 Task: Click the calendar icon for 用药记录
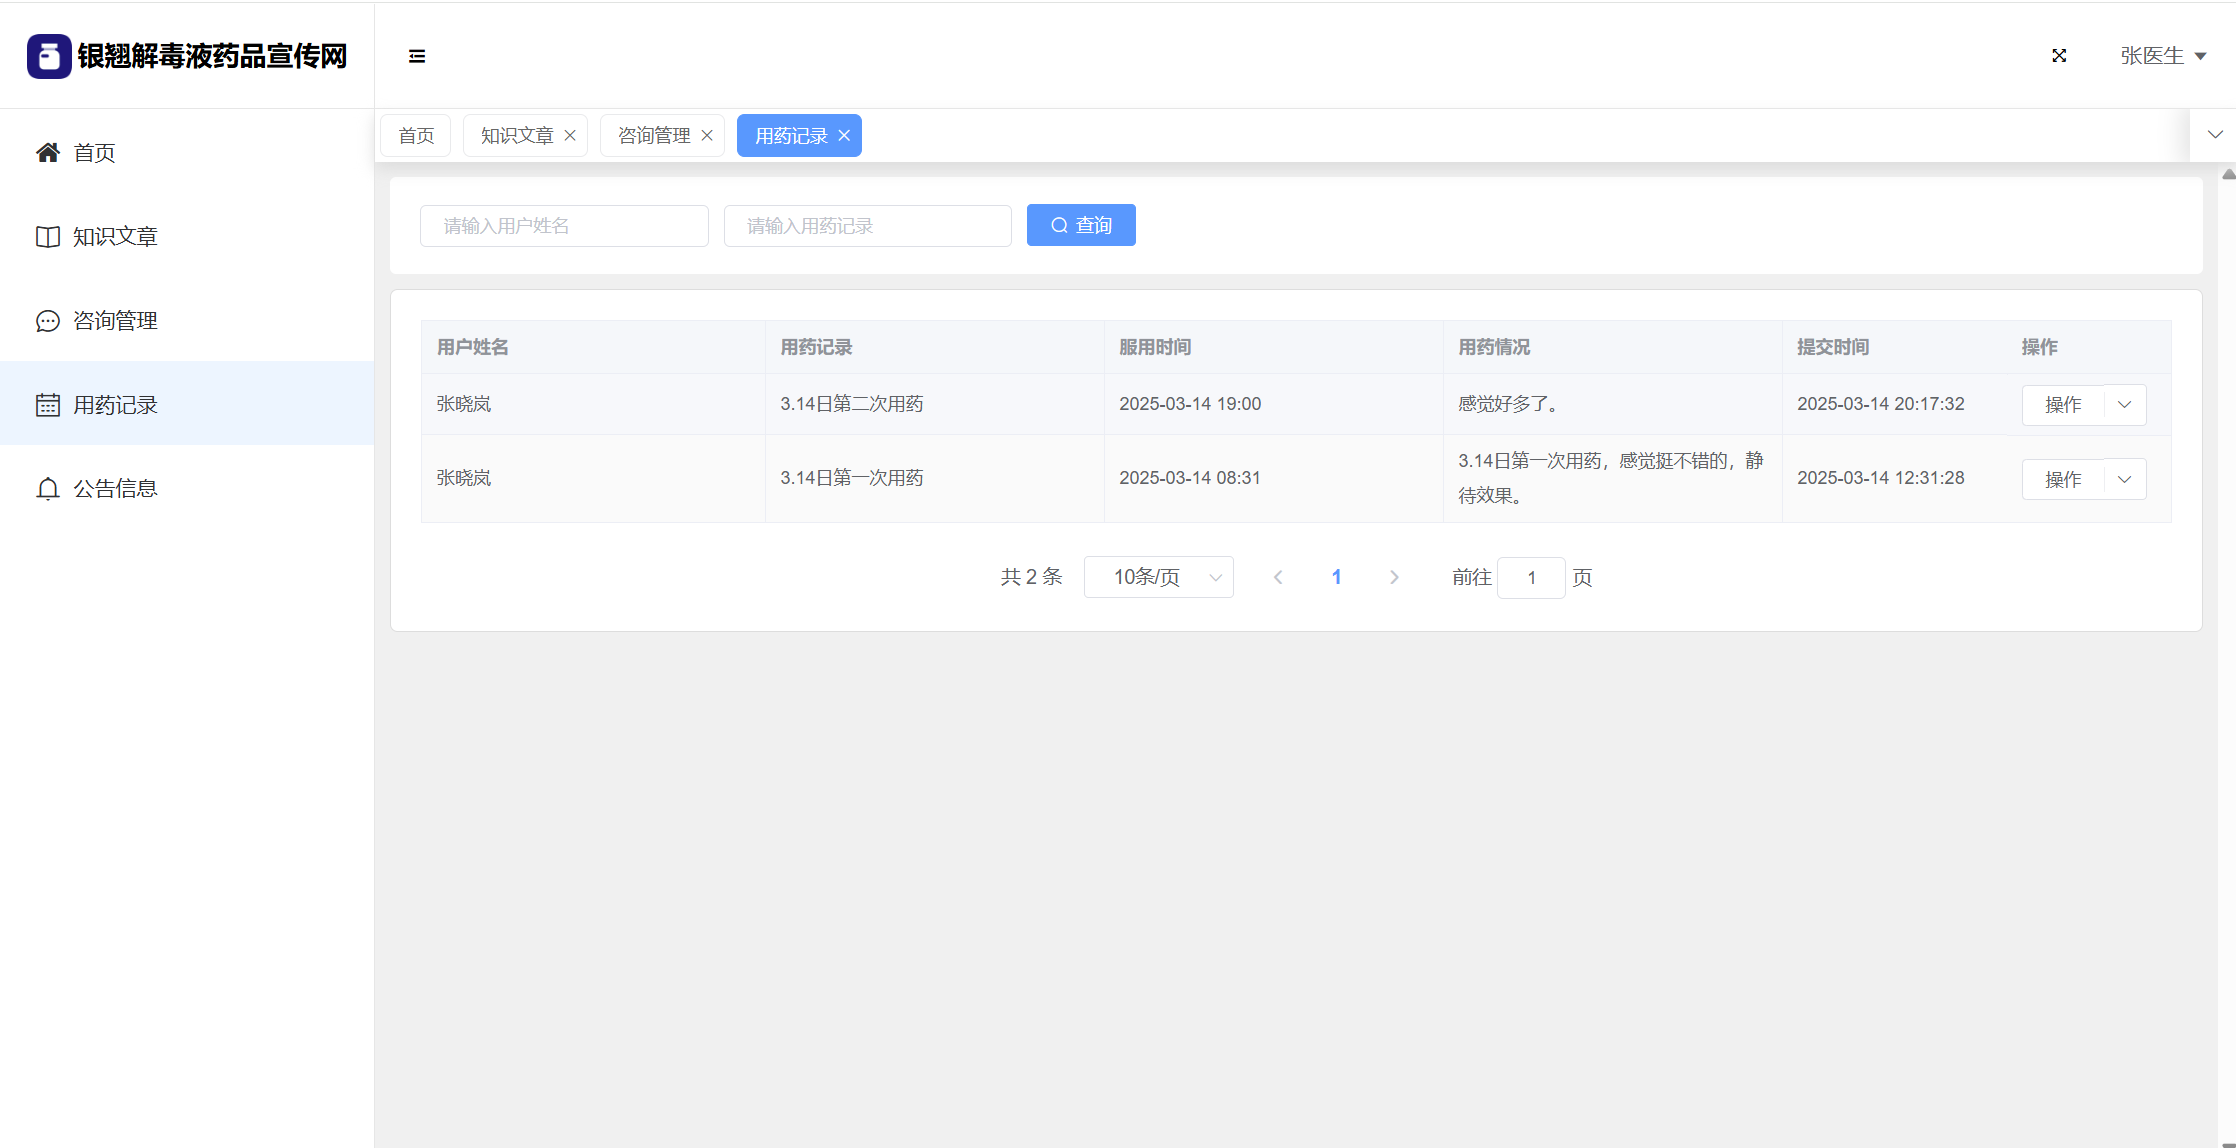point(48,405)
